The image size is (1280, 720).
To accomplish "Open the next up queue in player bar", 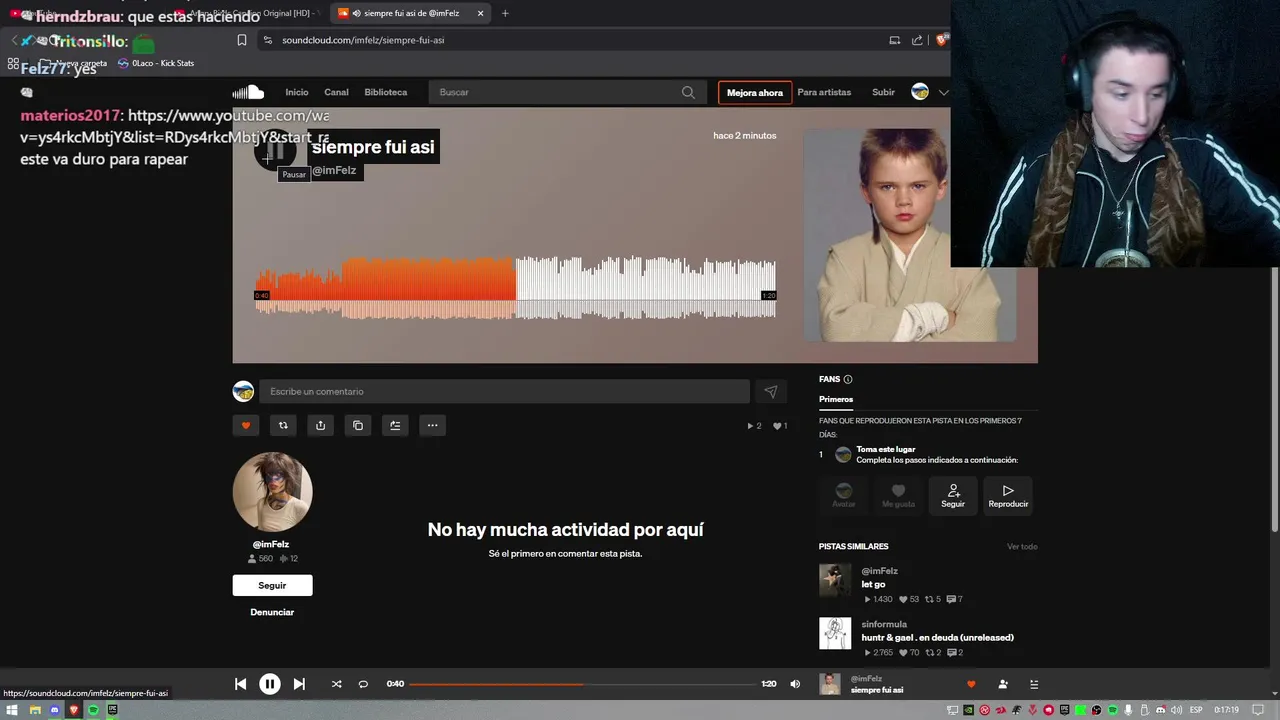I will pos(1034,684).
